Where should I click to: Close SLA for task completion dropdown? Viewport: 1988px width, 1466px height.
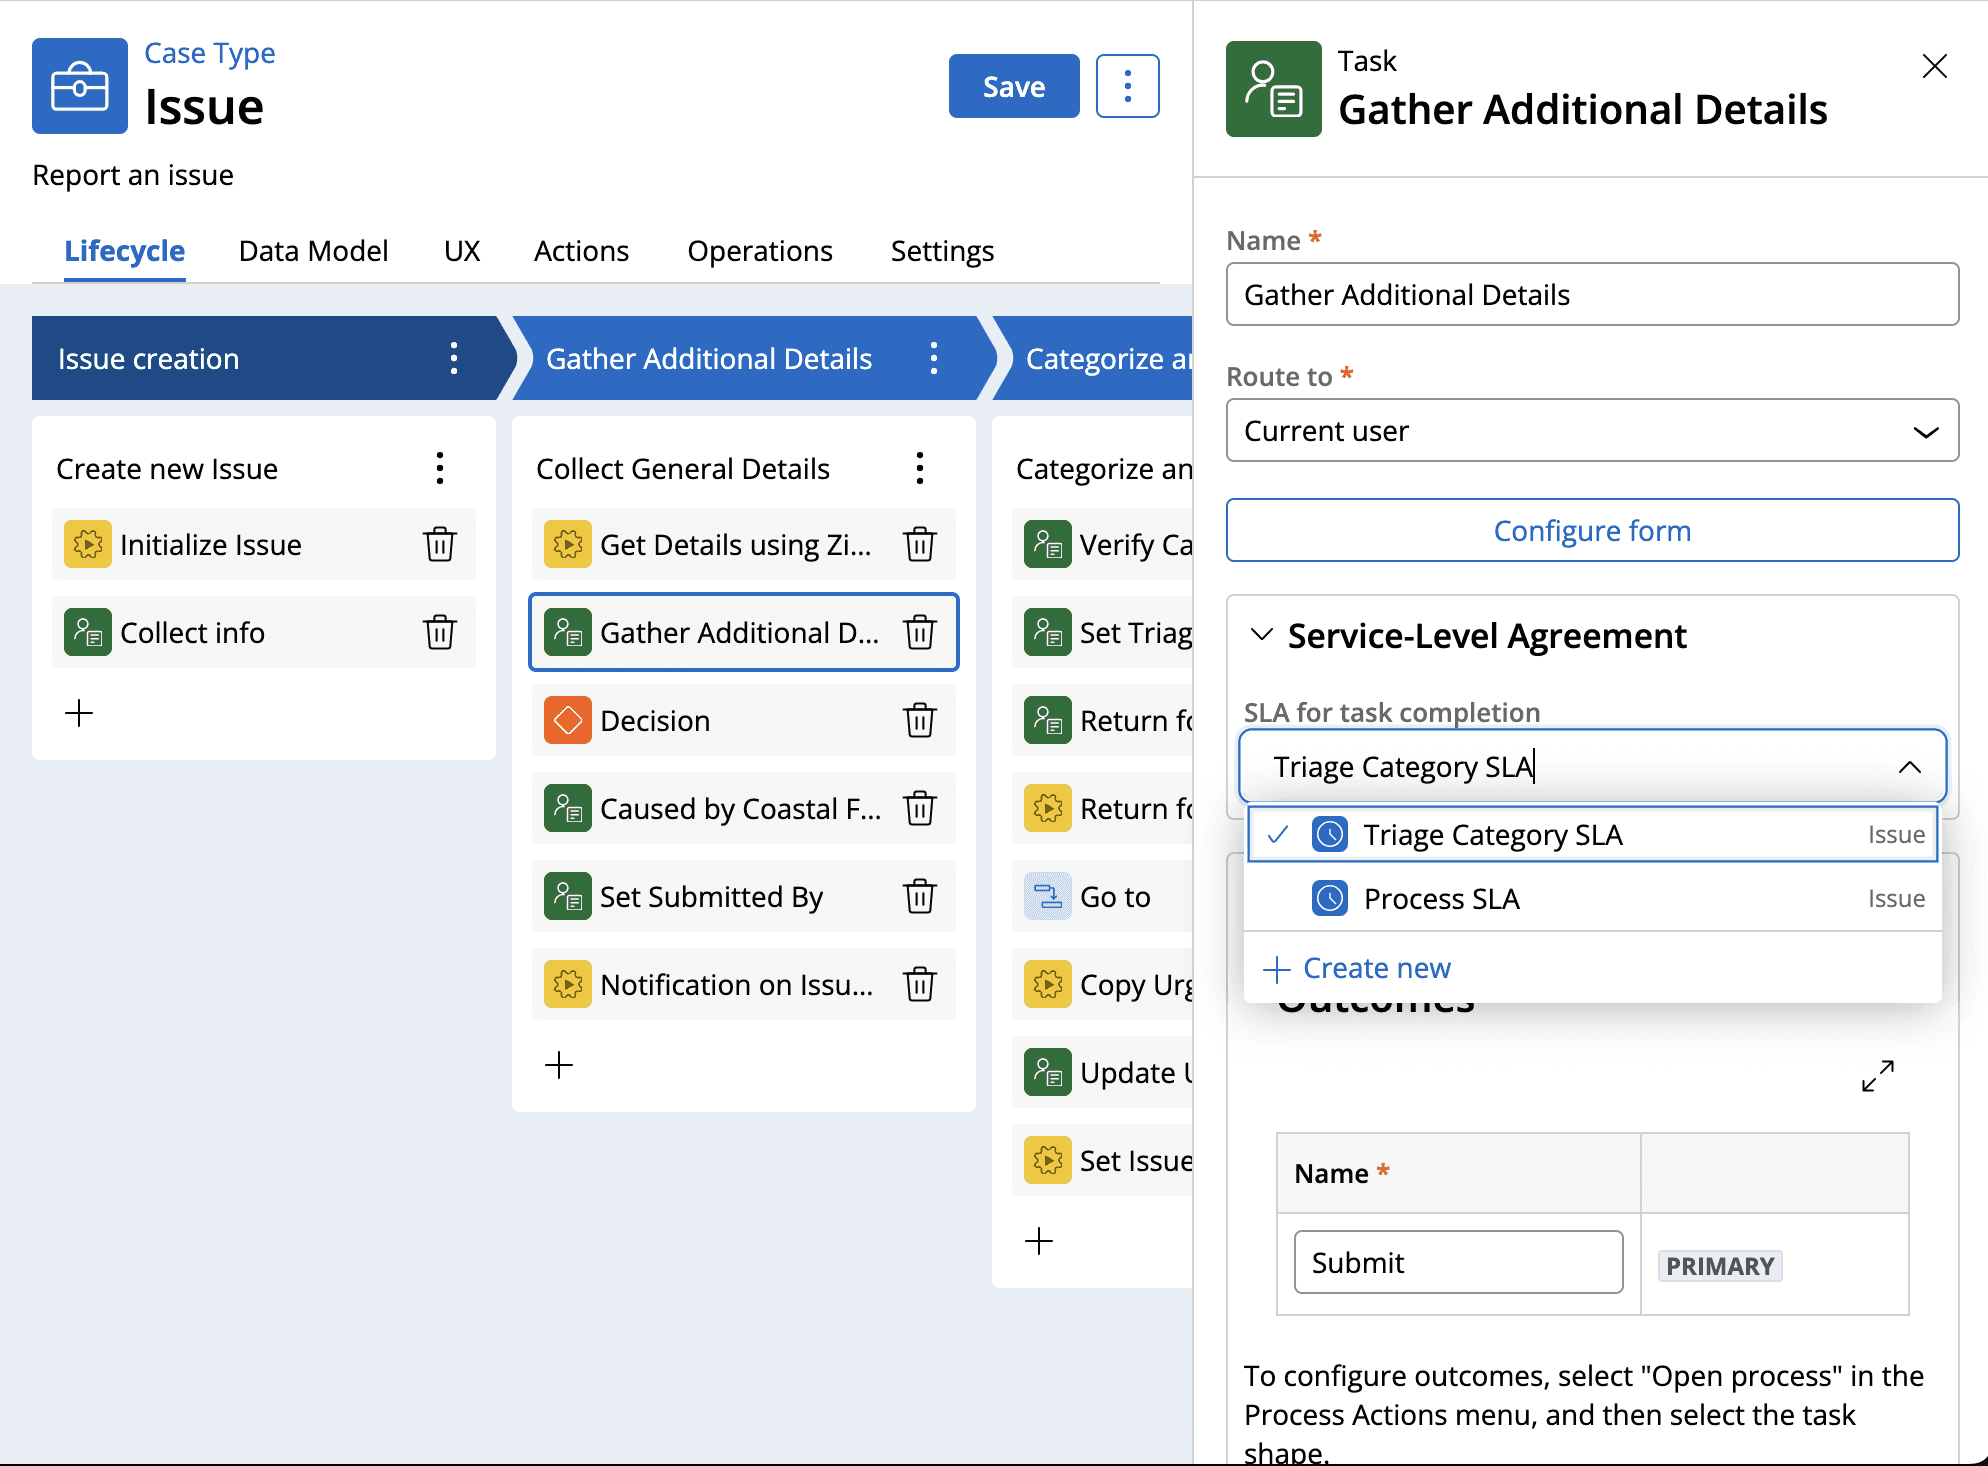[x=1909, y=767]
